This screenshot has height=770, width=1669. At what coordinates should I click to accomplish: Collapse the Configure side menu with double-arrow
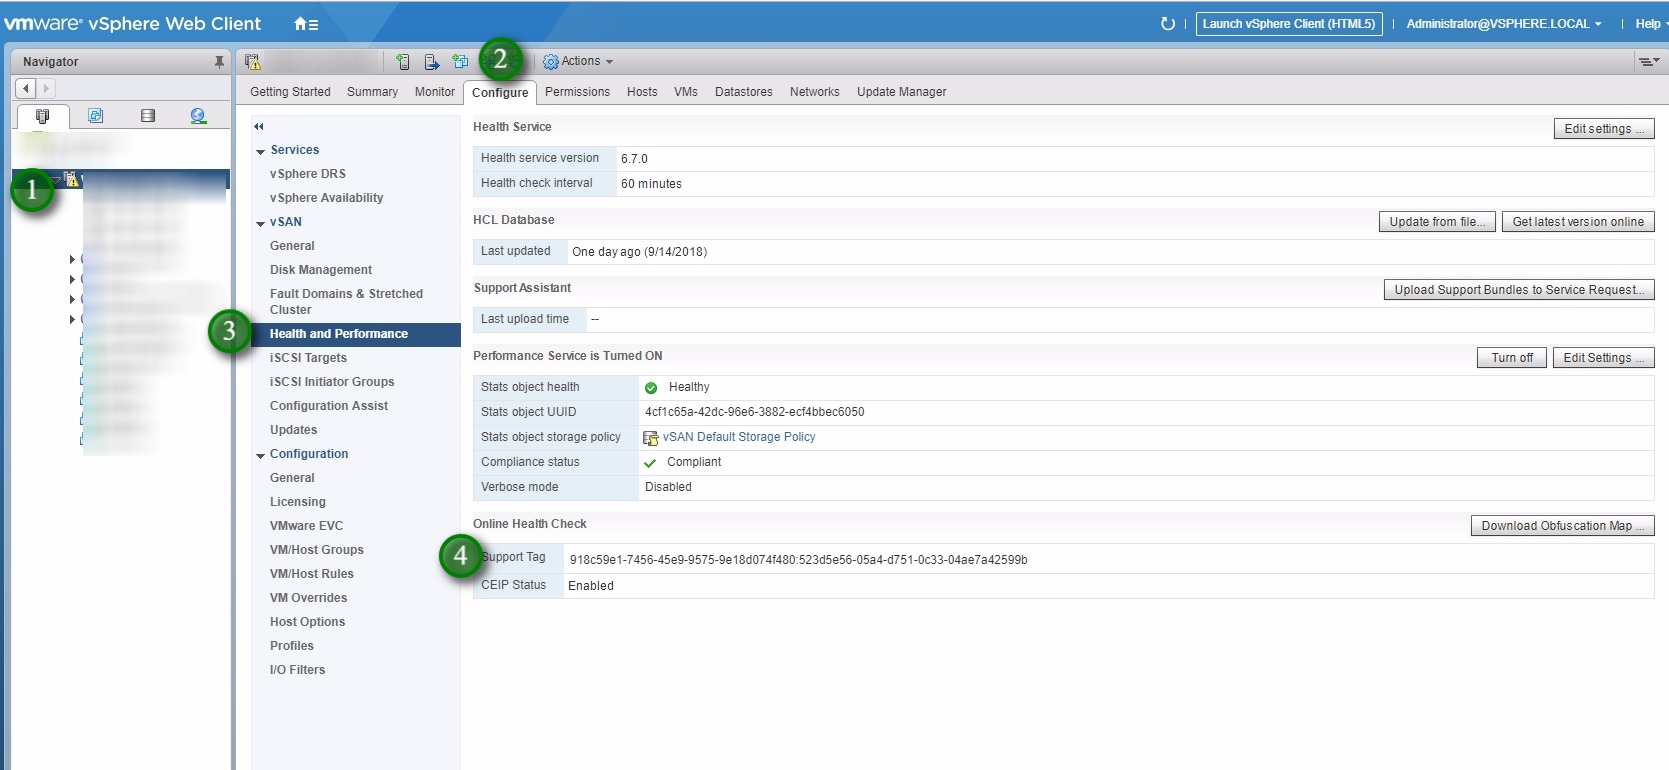[259, 127]
